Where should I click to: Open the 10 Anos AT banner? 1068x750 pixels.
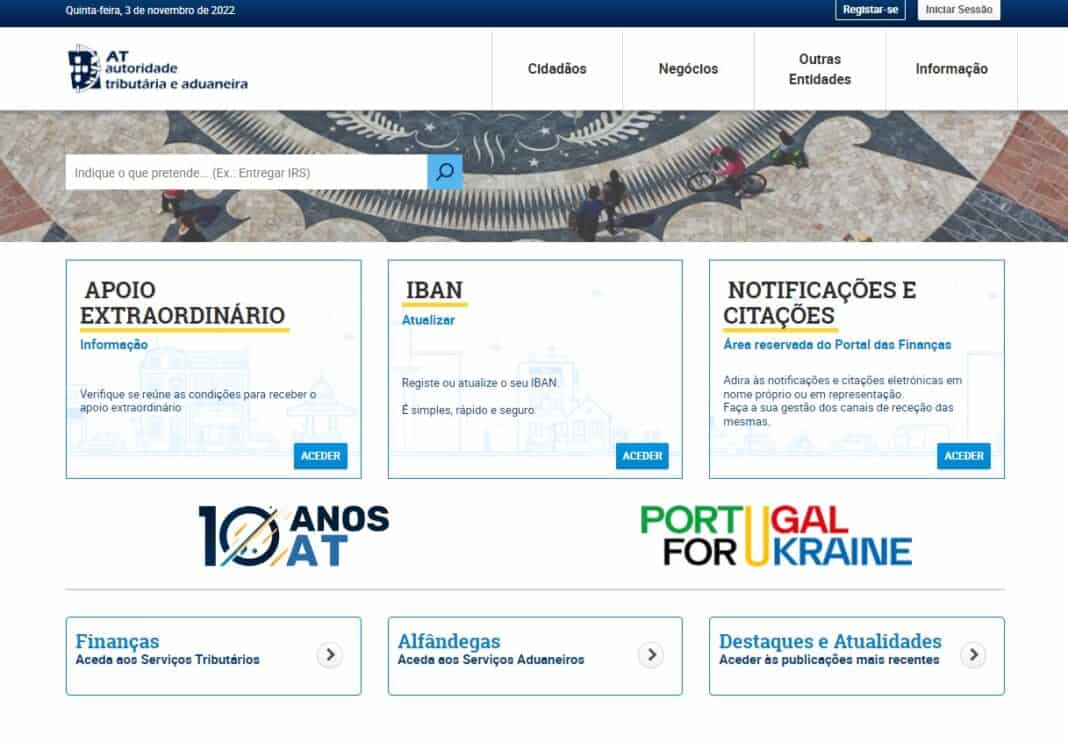pyautogui.click(x=293, y=536)
